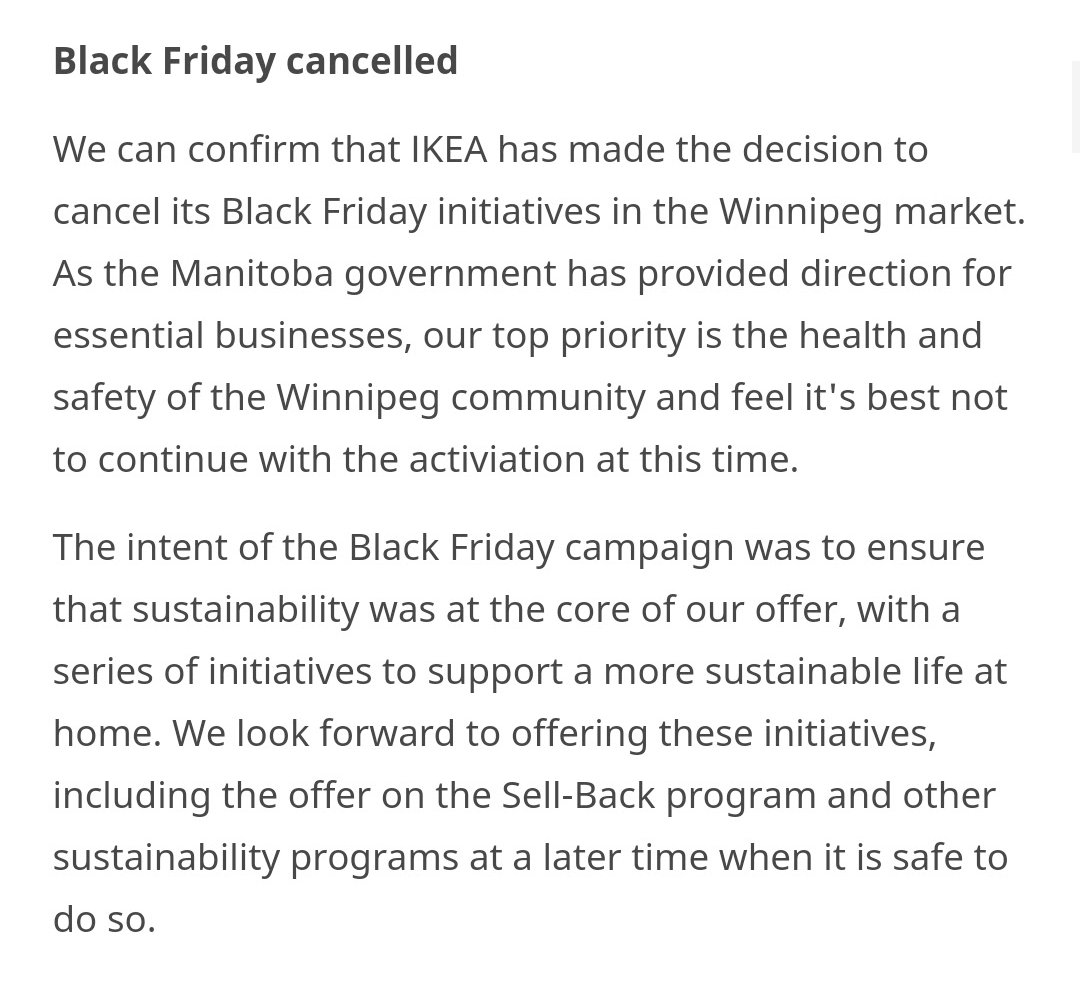The image size is (1080, 1005).
Task: Click the words 'sustainable life at'
Action: point(856,672)
